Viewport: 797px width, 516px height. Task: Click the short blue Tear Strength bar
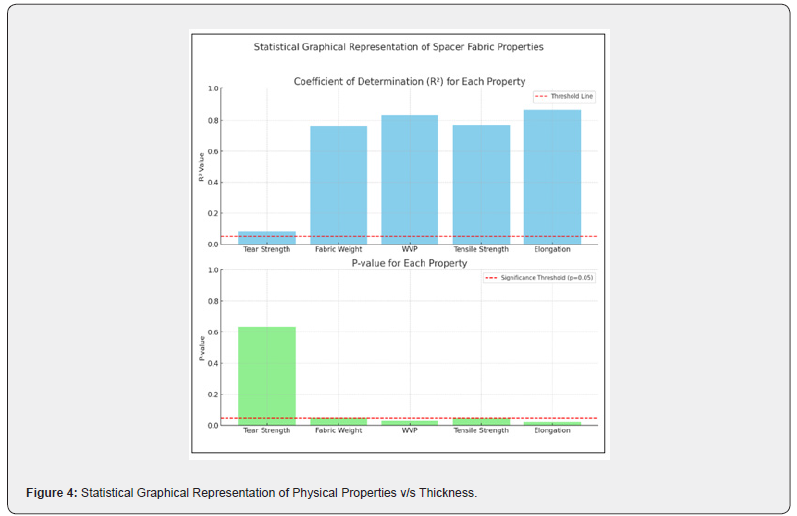point(267,238)
